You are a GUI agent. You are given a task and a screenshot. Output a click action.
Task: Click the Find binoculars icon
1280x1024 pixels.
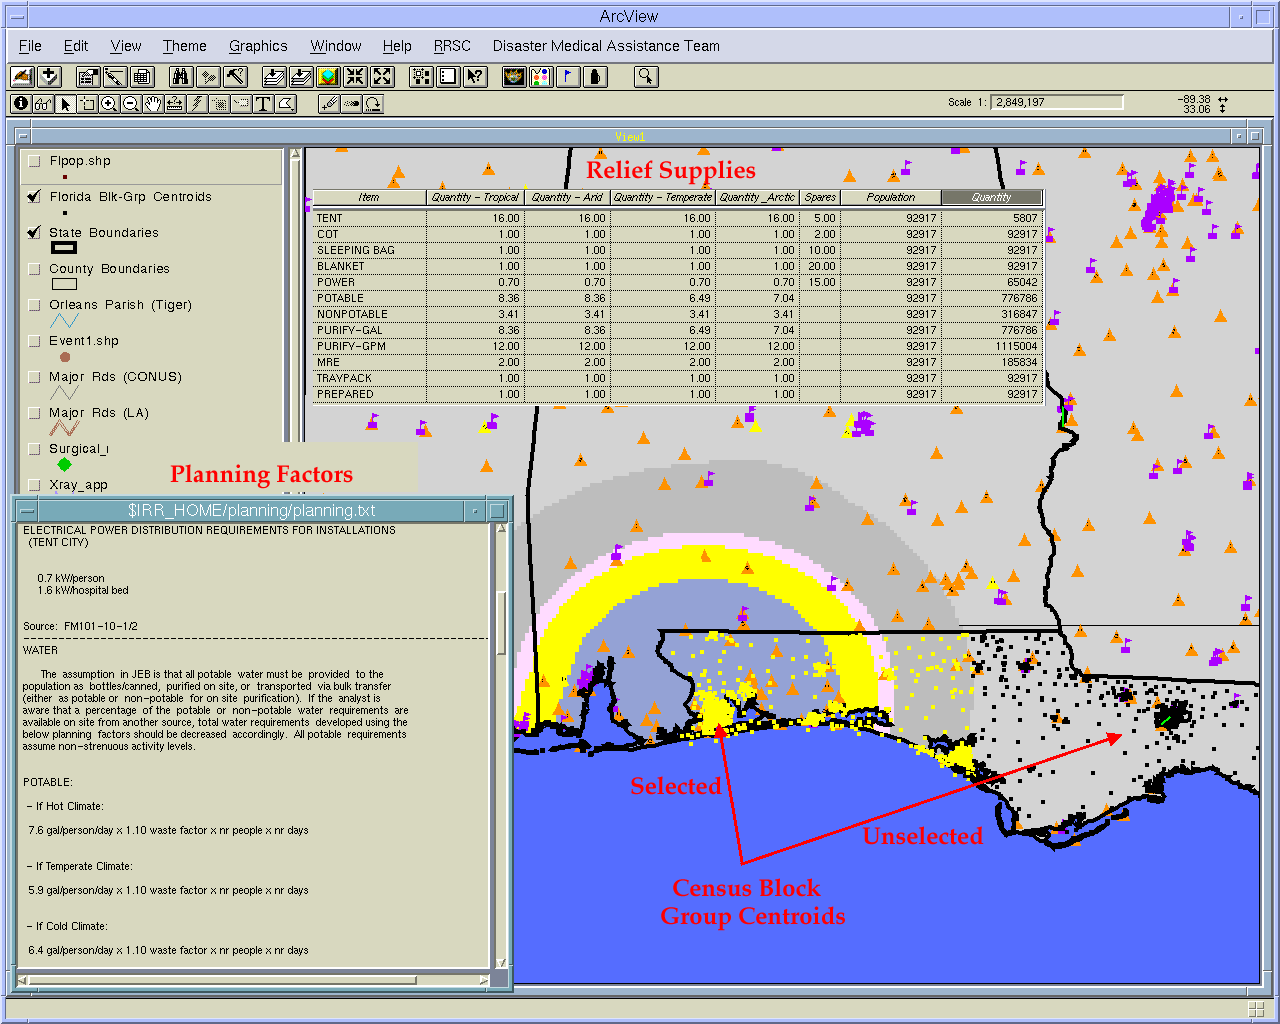click(180, 77)
